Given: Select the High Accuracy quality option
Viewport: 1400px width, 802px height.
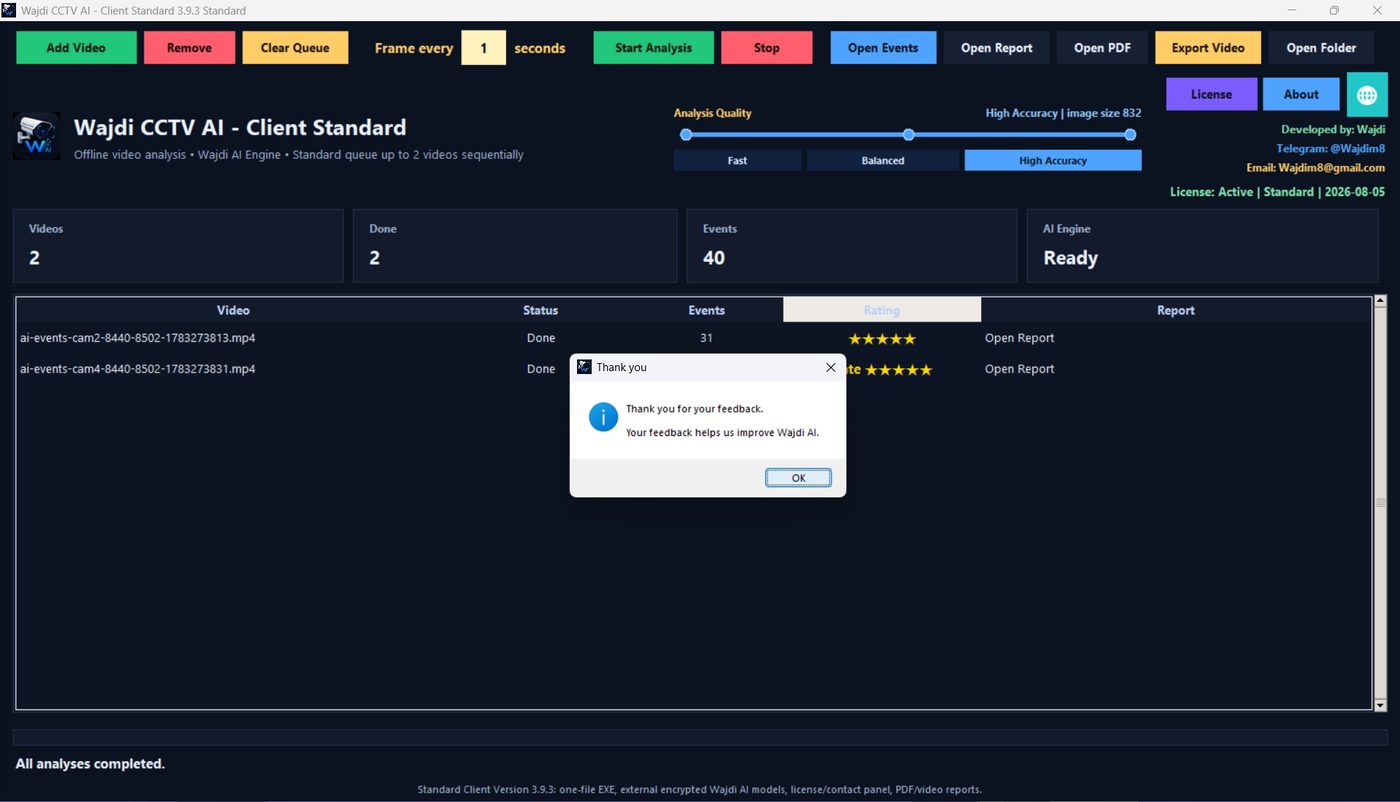Looking at the screenshot, I should tap(1052, 160).
